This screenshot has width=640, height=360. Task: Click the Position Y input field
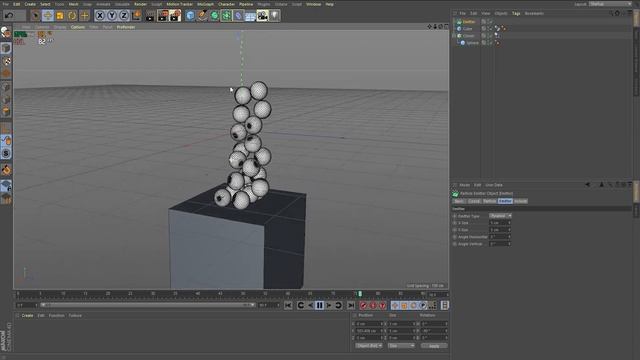click(x=369, y=331)
